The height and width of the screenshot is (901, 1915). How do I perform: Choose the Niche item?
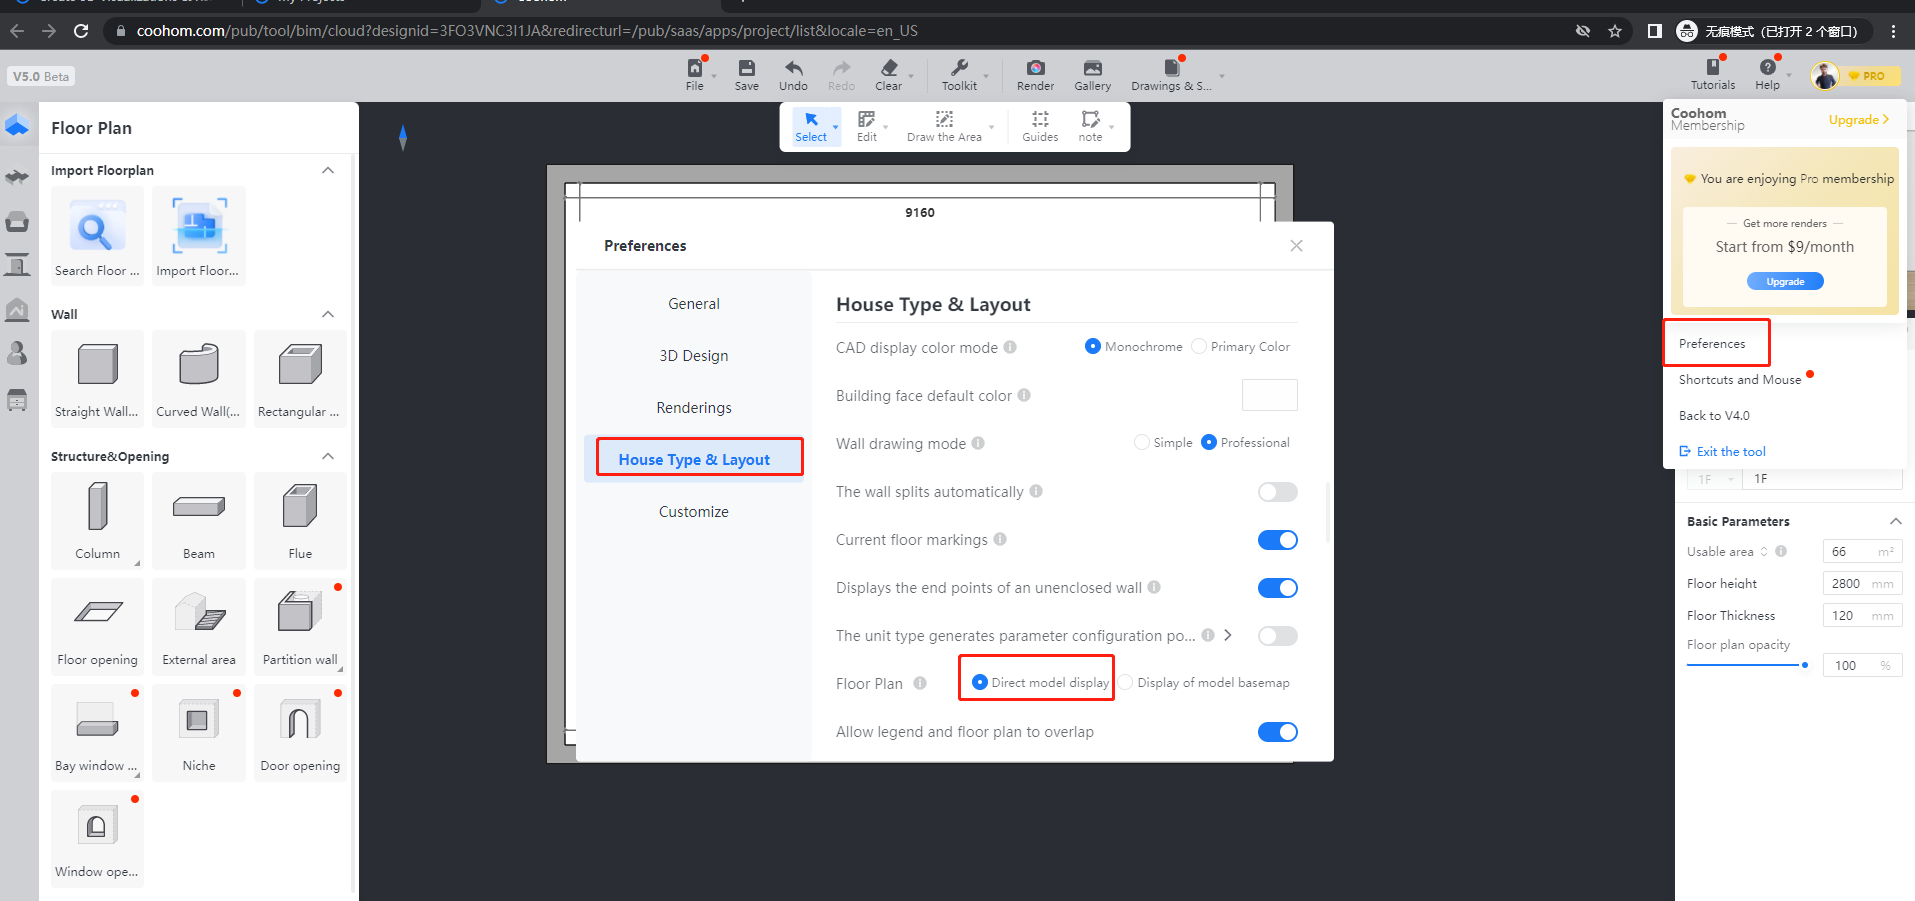point(198,733)
